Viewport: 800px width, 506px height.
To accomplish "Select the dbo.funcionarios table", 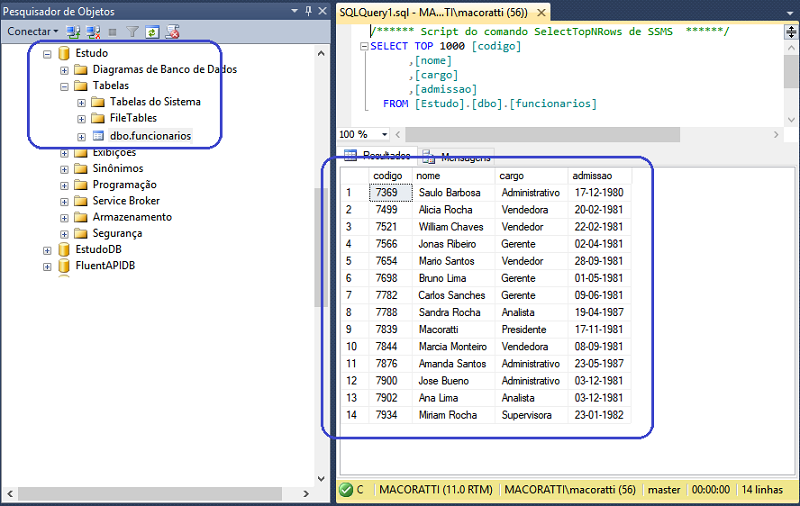I will 150,135.
